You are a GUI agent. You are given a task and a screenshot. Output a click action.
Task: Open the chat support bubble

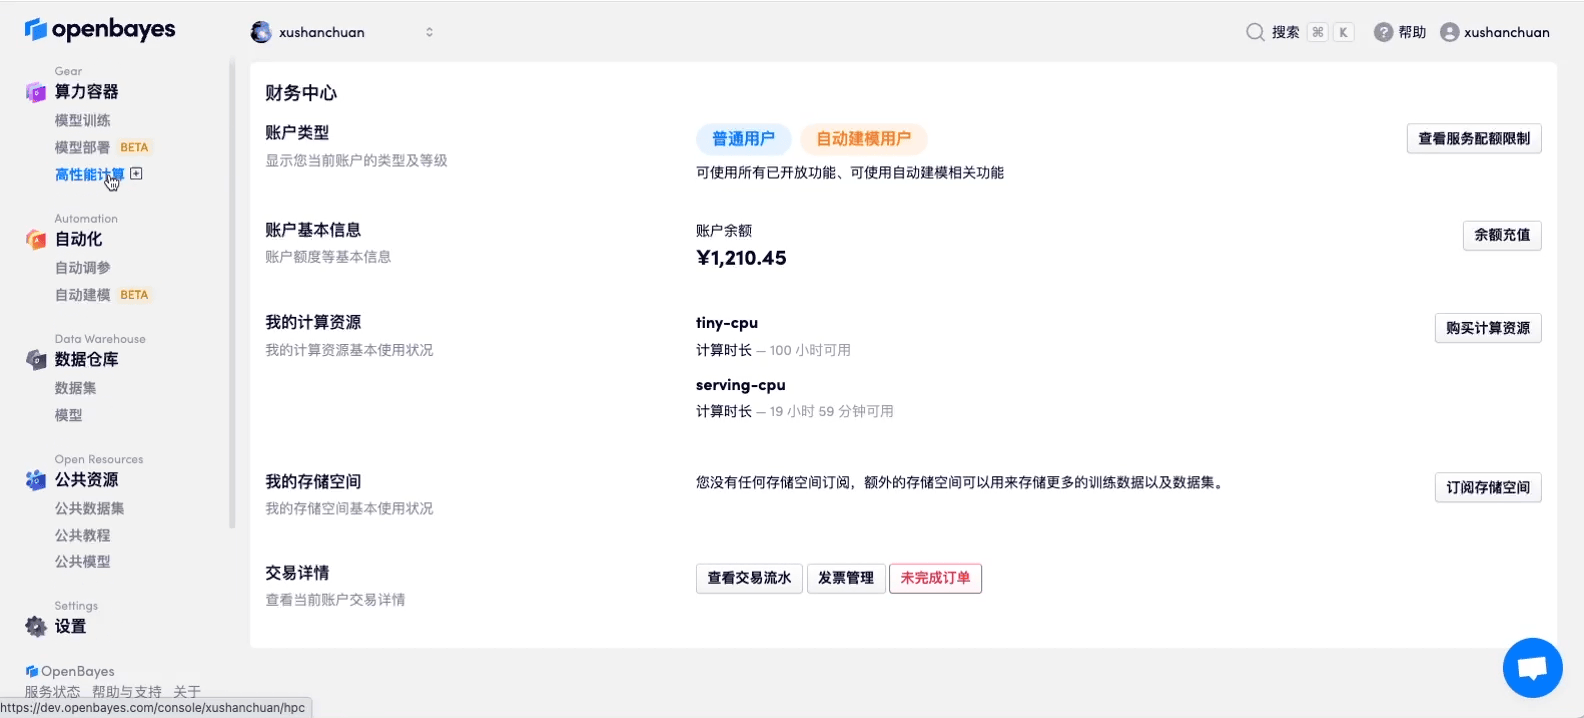[1532, 667]
